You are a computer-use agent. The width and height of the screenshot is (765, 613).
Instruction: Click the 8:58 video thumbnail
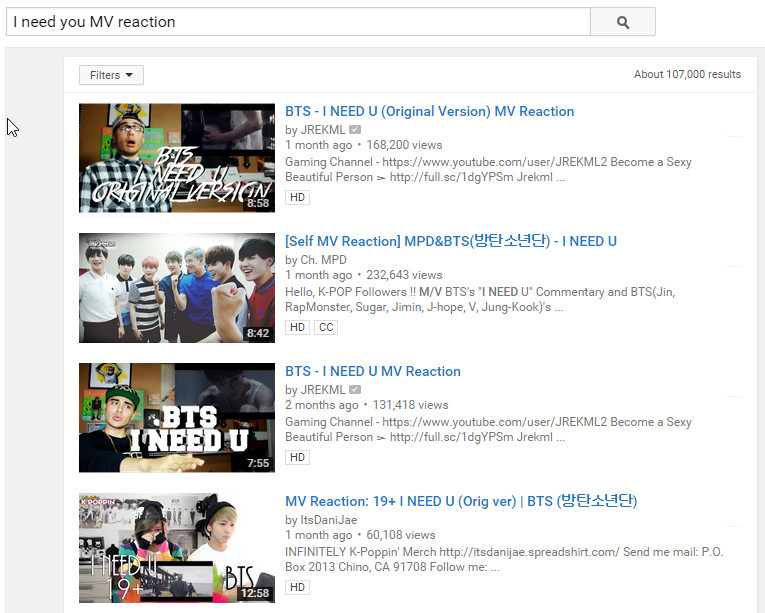tap(177, 158)
